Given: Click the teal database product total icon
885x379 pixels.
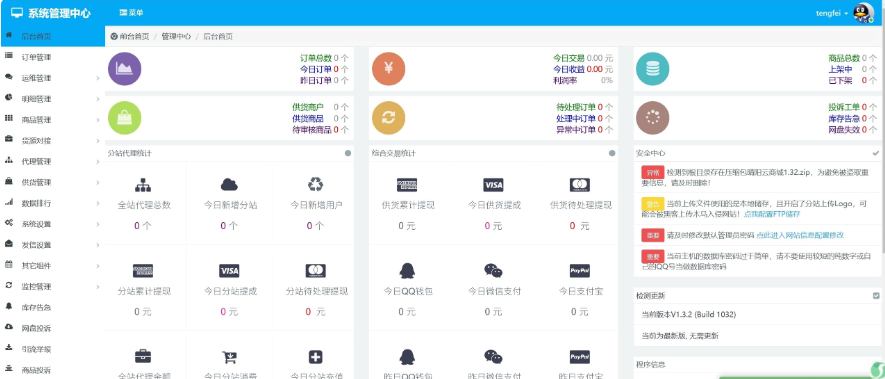Looking at the screenshot, I should pyautogui.click(x=652, y=68).
